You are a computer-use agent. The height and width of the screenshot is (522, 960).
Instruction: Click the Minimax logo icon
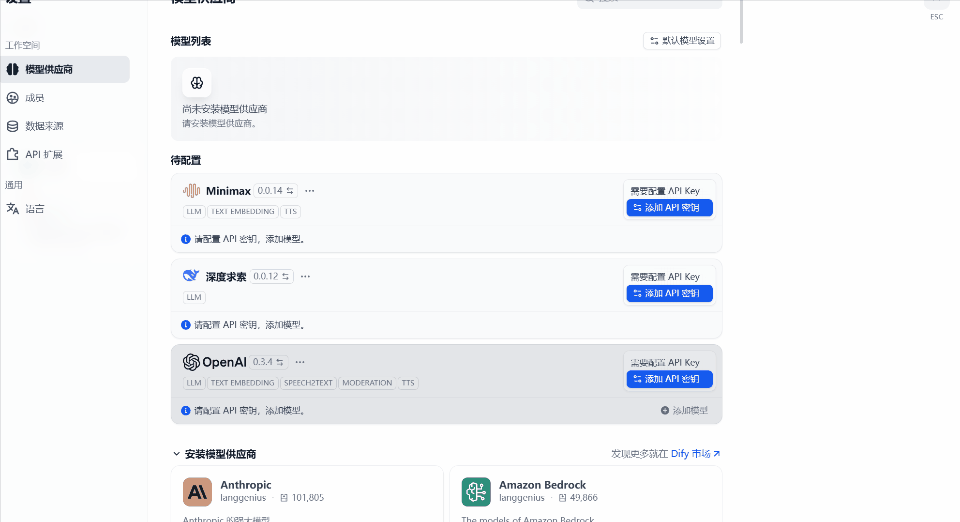[x=192, y=190]
